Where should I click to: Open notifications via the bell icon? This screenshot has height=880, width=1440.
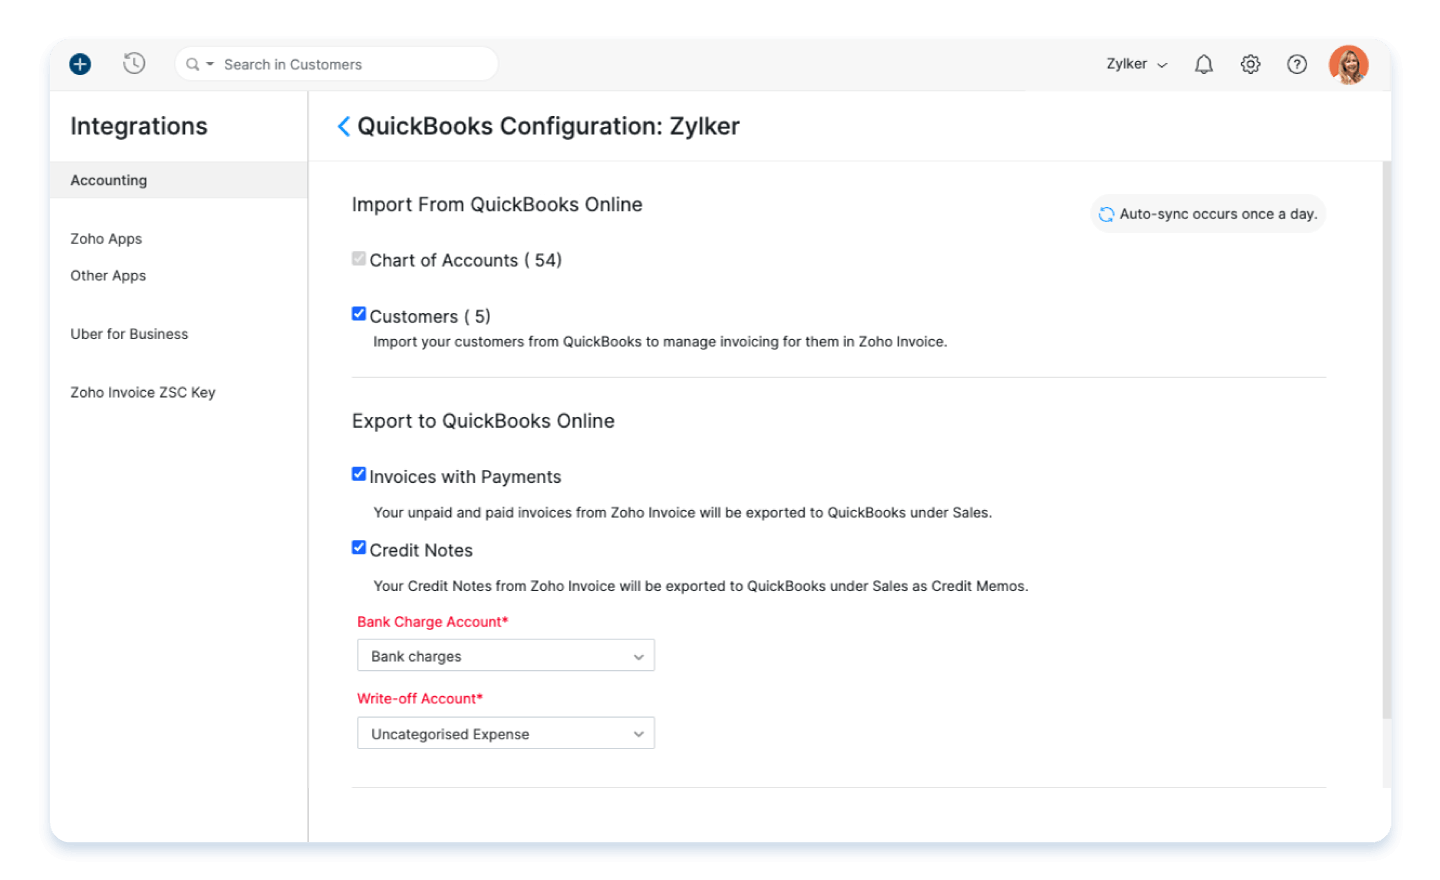[1203, 63]
